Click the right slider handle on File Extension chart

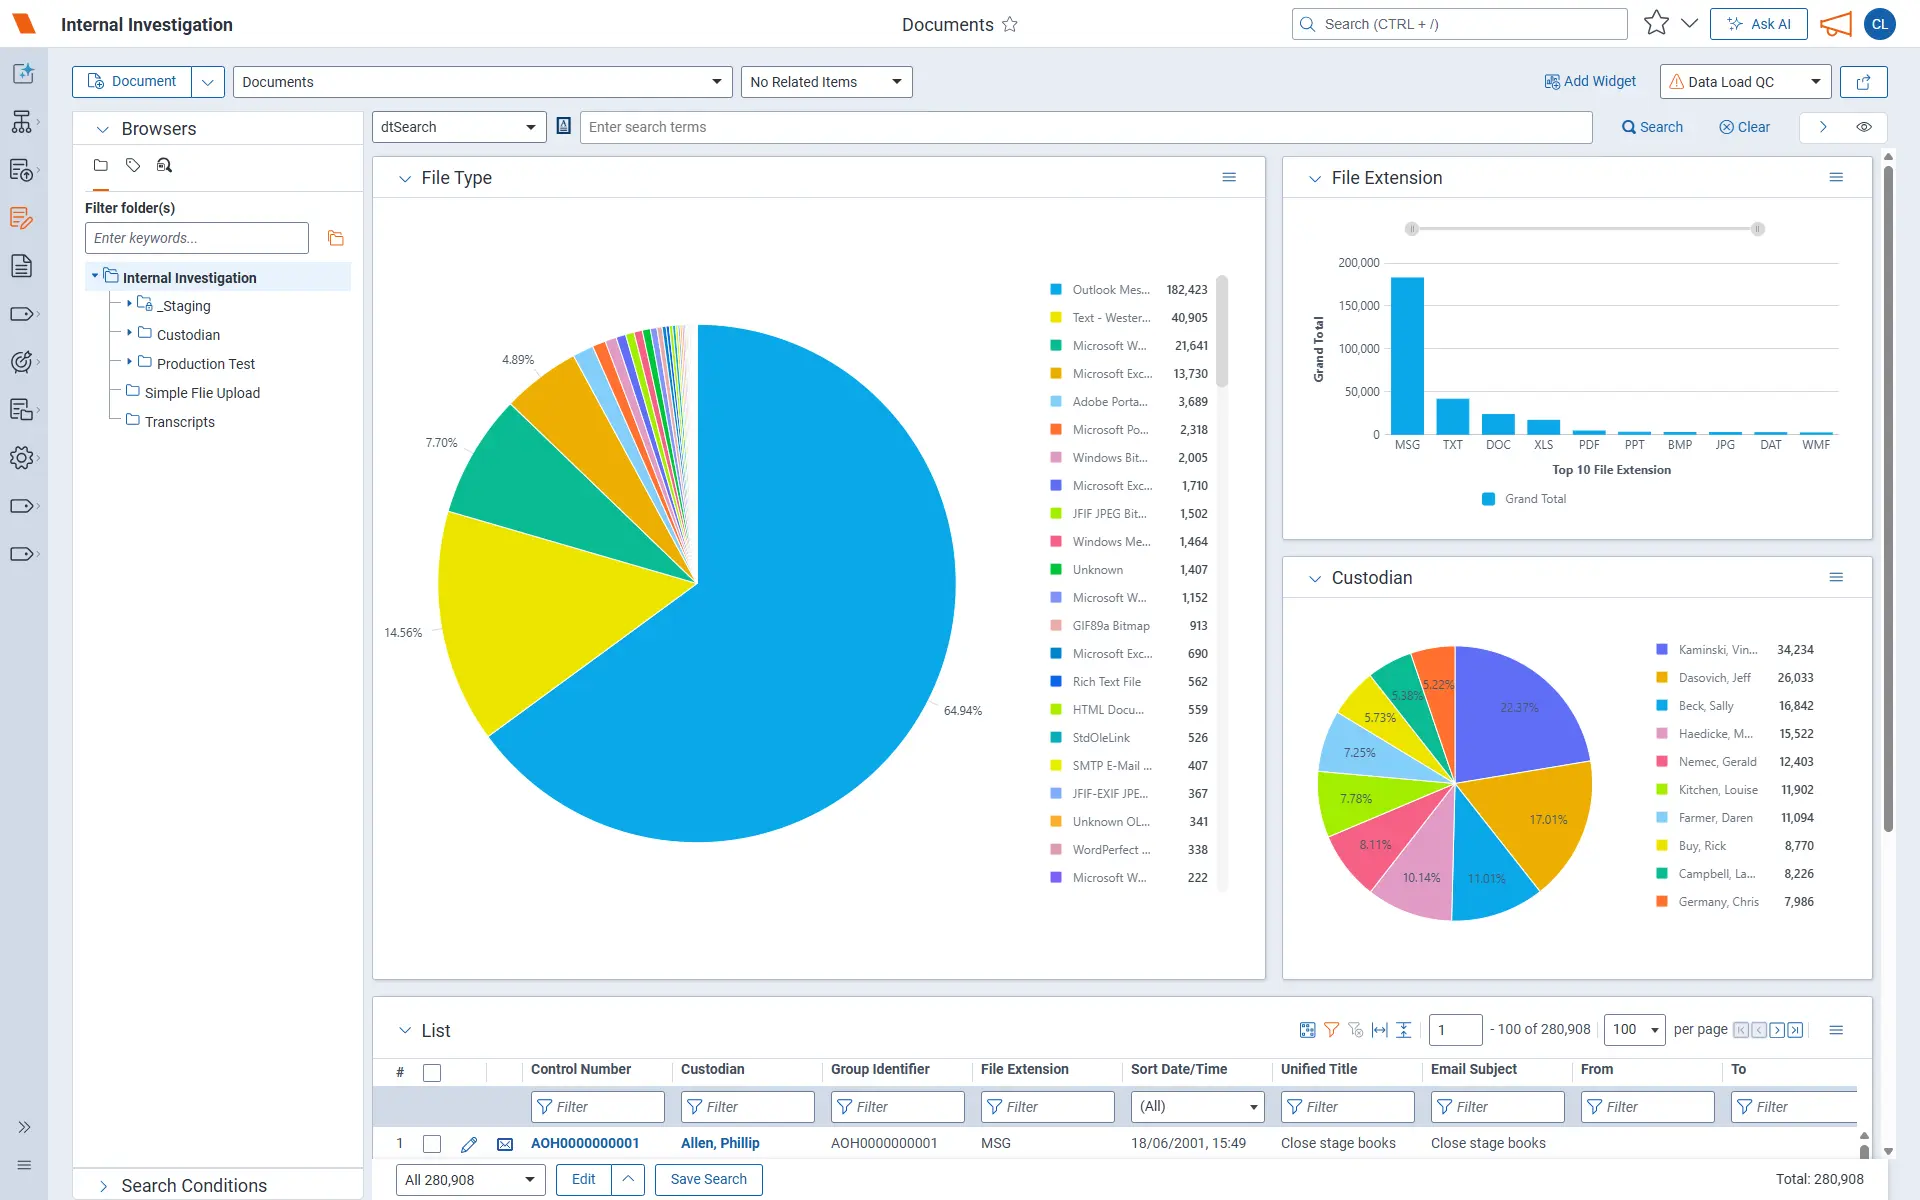[1757, 229]
